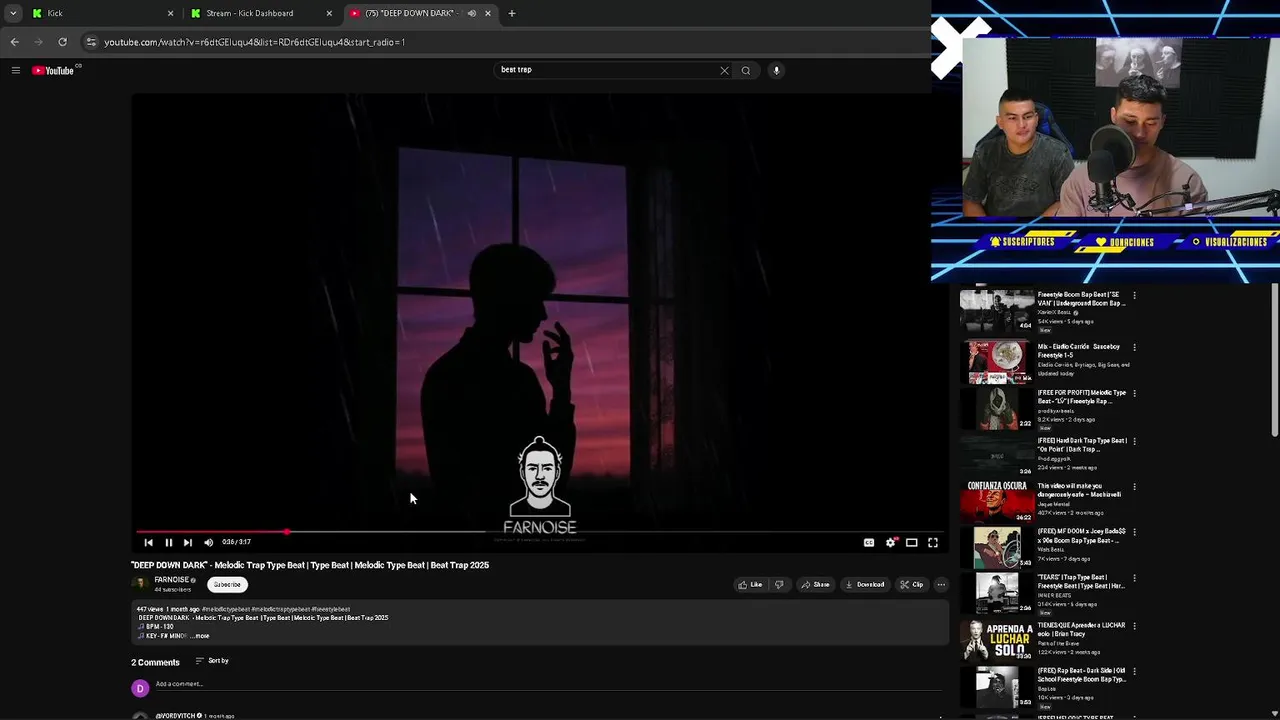Toggle closed captions in the player
The height and width of the screenshot is (720, 1280).
coord(869,542)
